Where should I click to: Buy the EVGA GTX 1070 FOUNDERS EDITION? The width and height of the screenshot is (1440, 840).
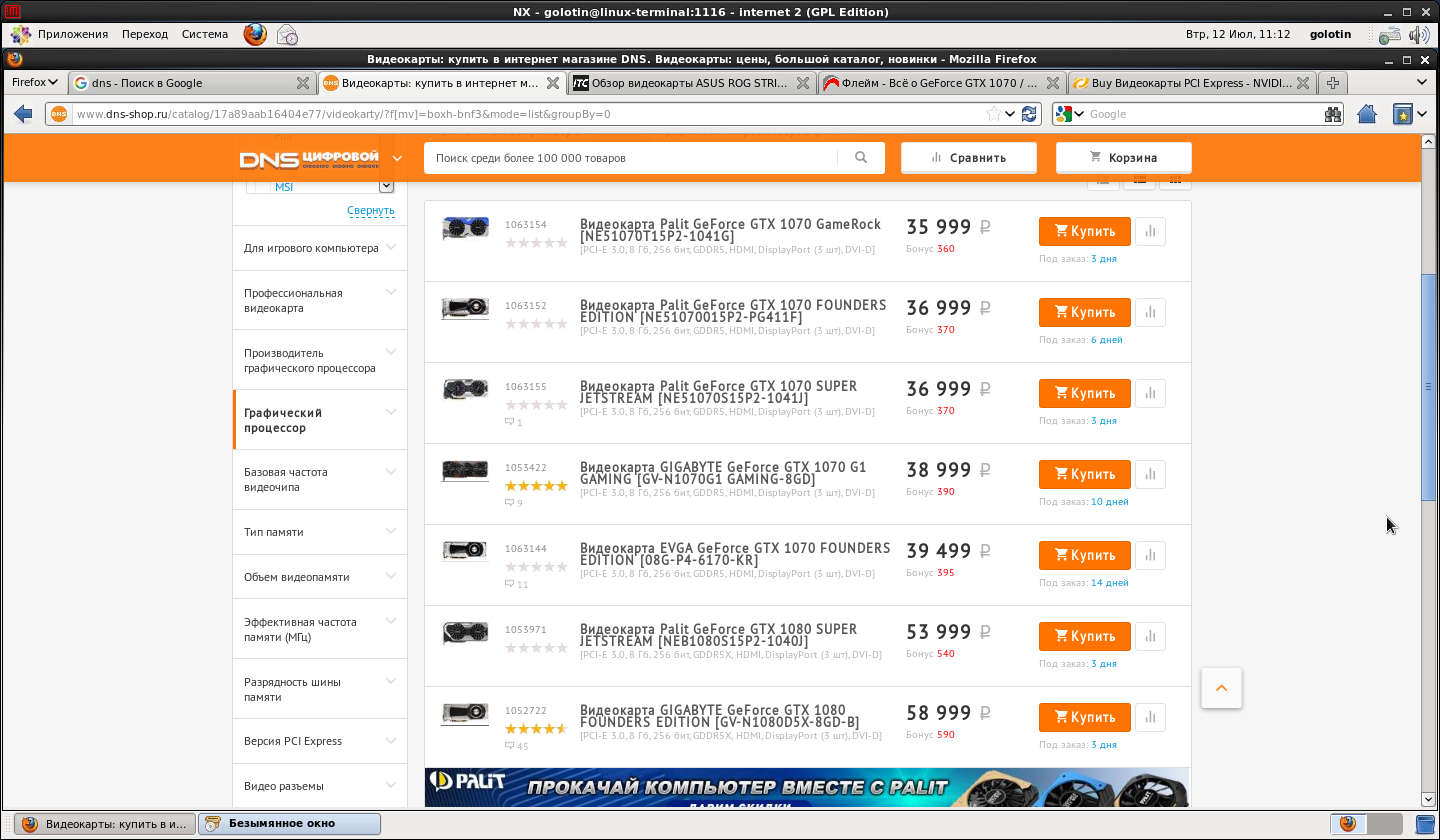click(1084, 555)
